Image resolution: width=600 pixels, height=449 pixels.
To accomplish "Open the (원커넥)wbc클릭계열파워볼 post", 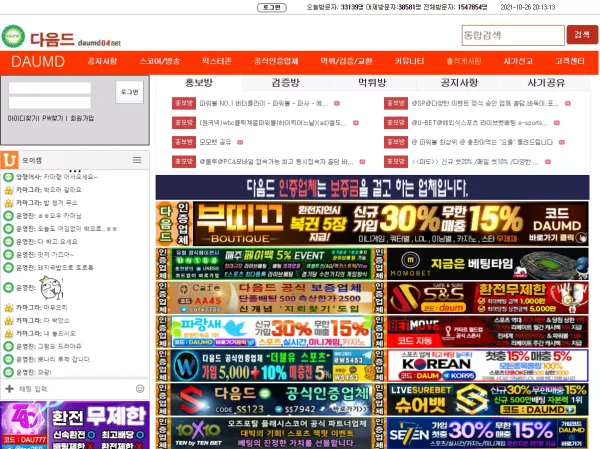I will pos(273,123).
